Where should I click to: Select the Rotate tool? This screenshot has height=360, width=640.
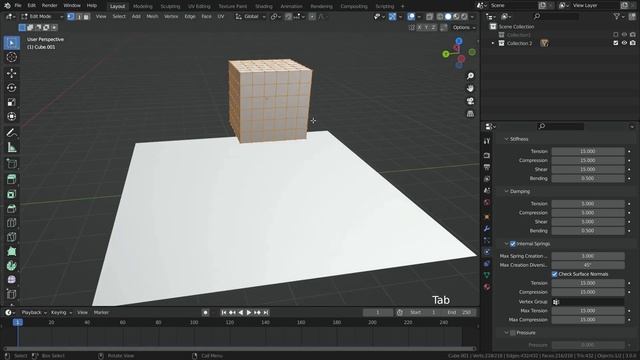tap(11, 88)
